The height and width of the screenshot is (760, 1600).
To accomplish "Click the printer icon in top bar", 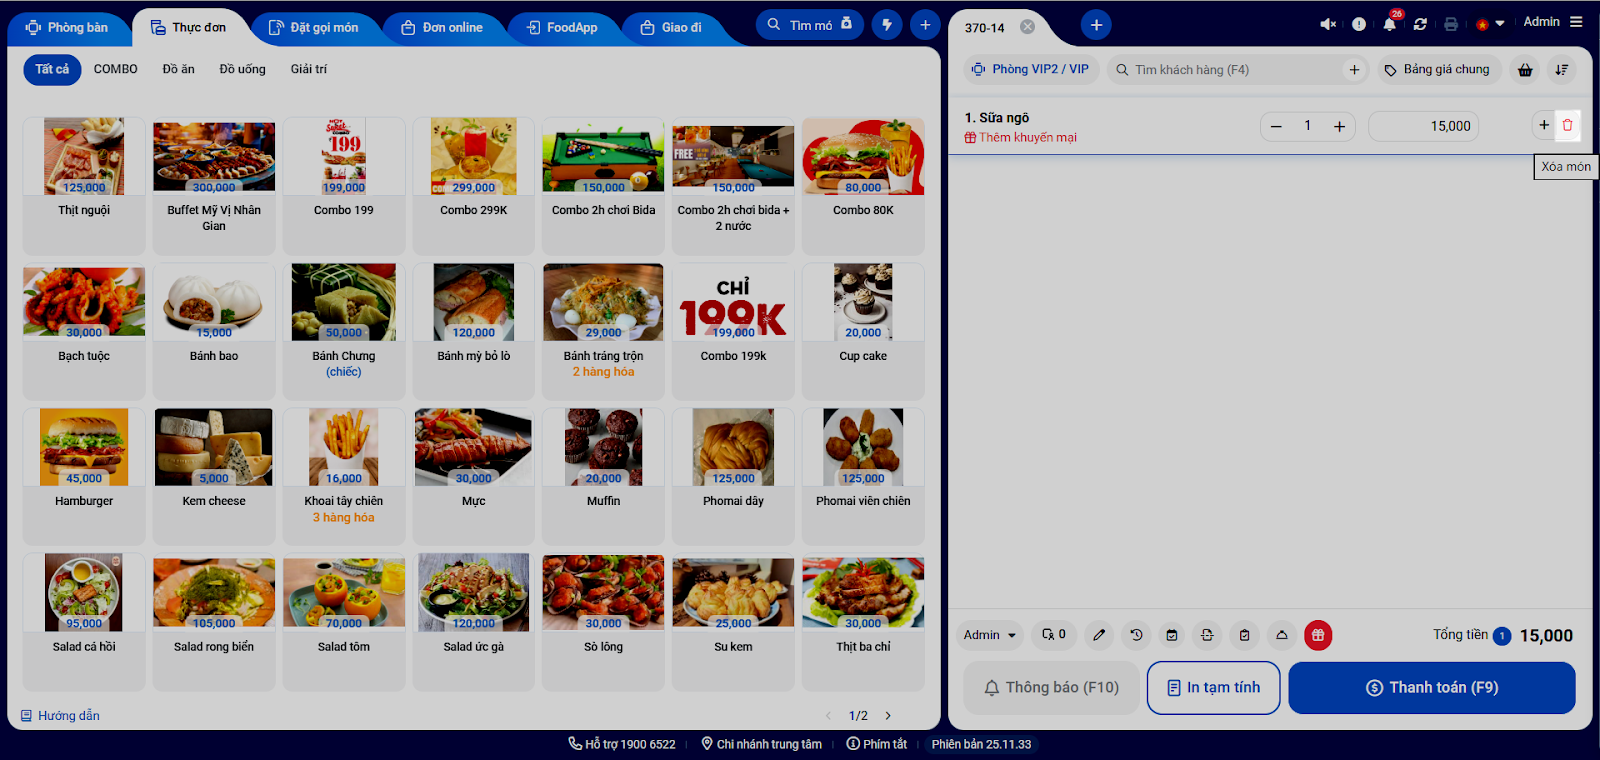I will pyautogui.click(x=1451, y=24).
